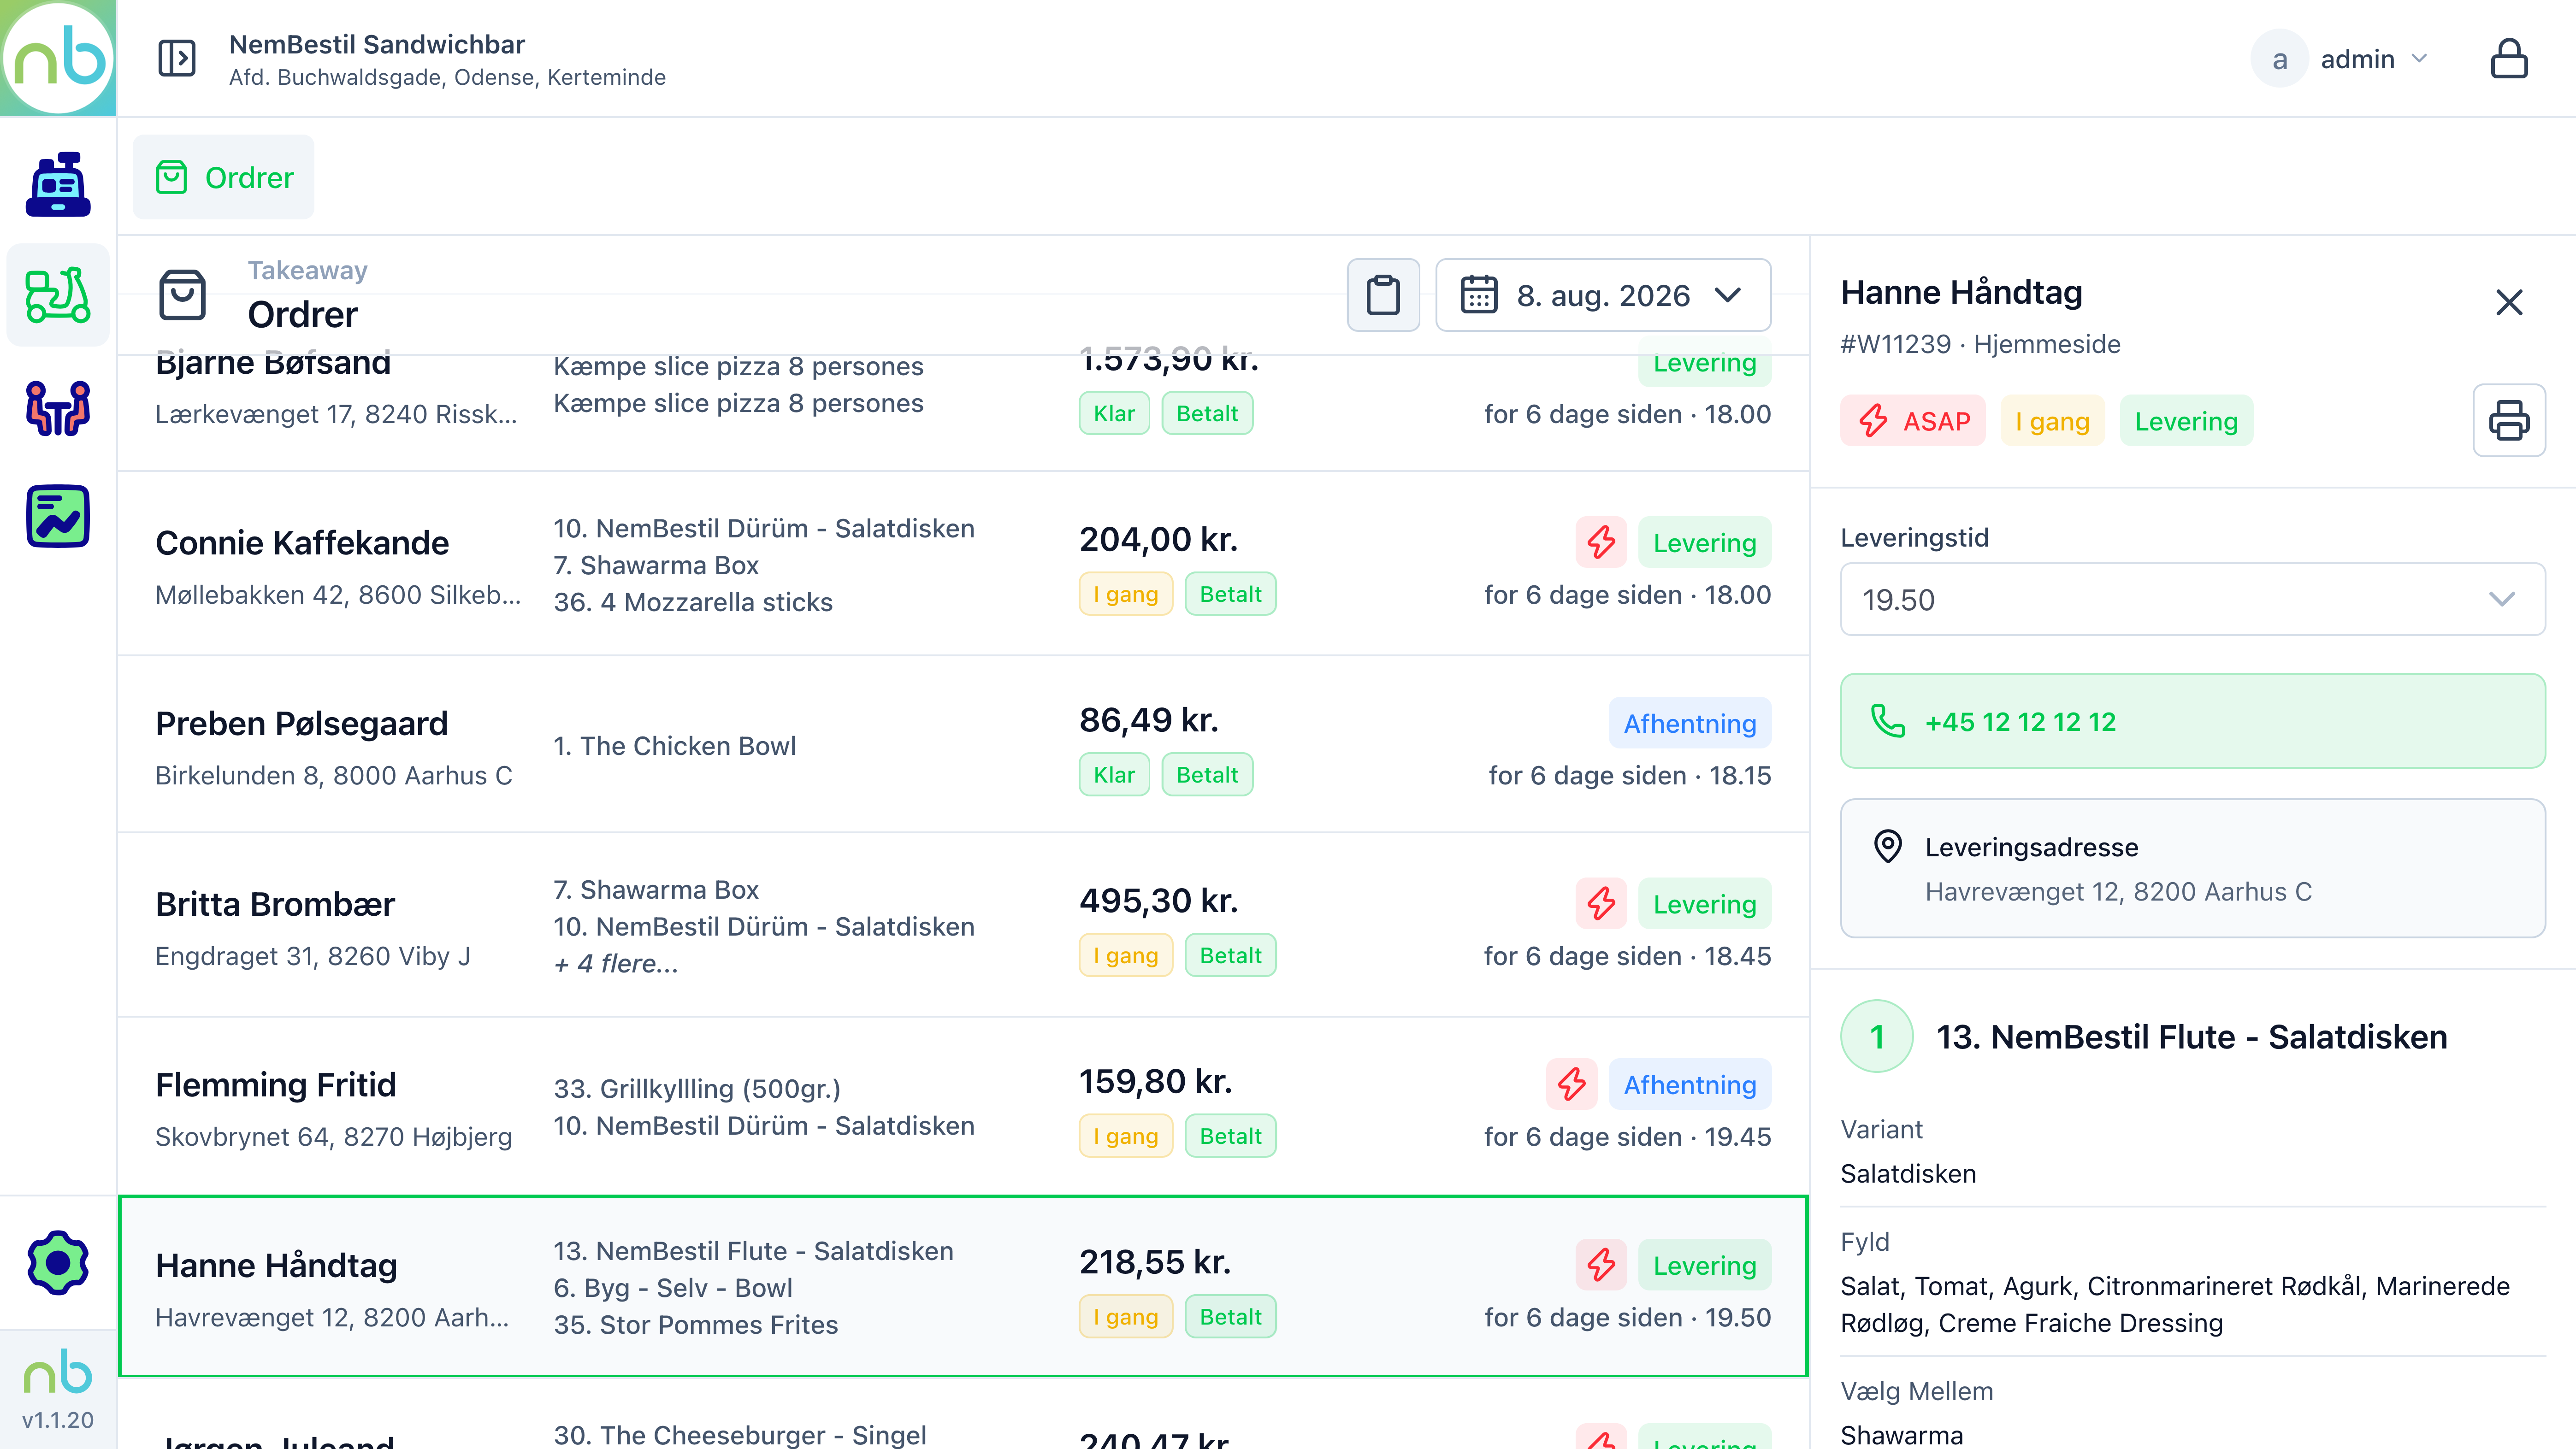This screenshot has height=1449, width=2576.
Task: Open the admin user menu
Action: (2340, 58)
